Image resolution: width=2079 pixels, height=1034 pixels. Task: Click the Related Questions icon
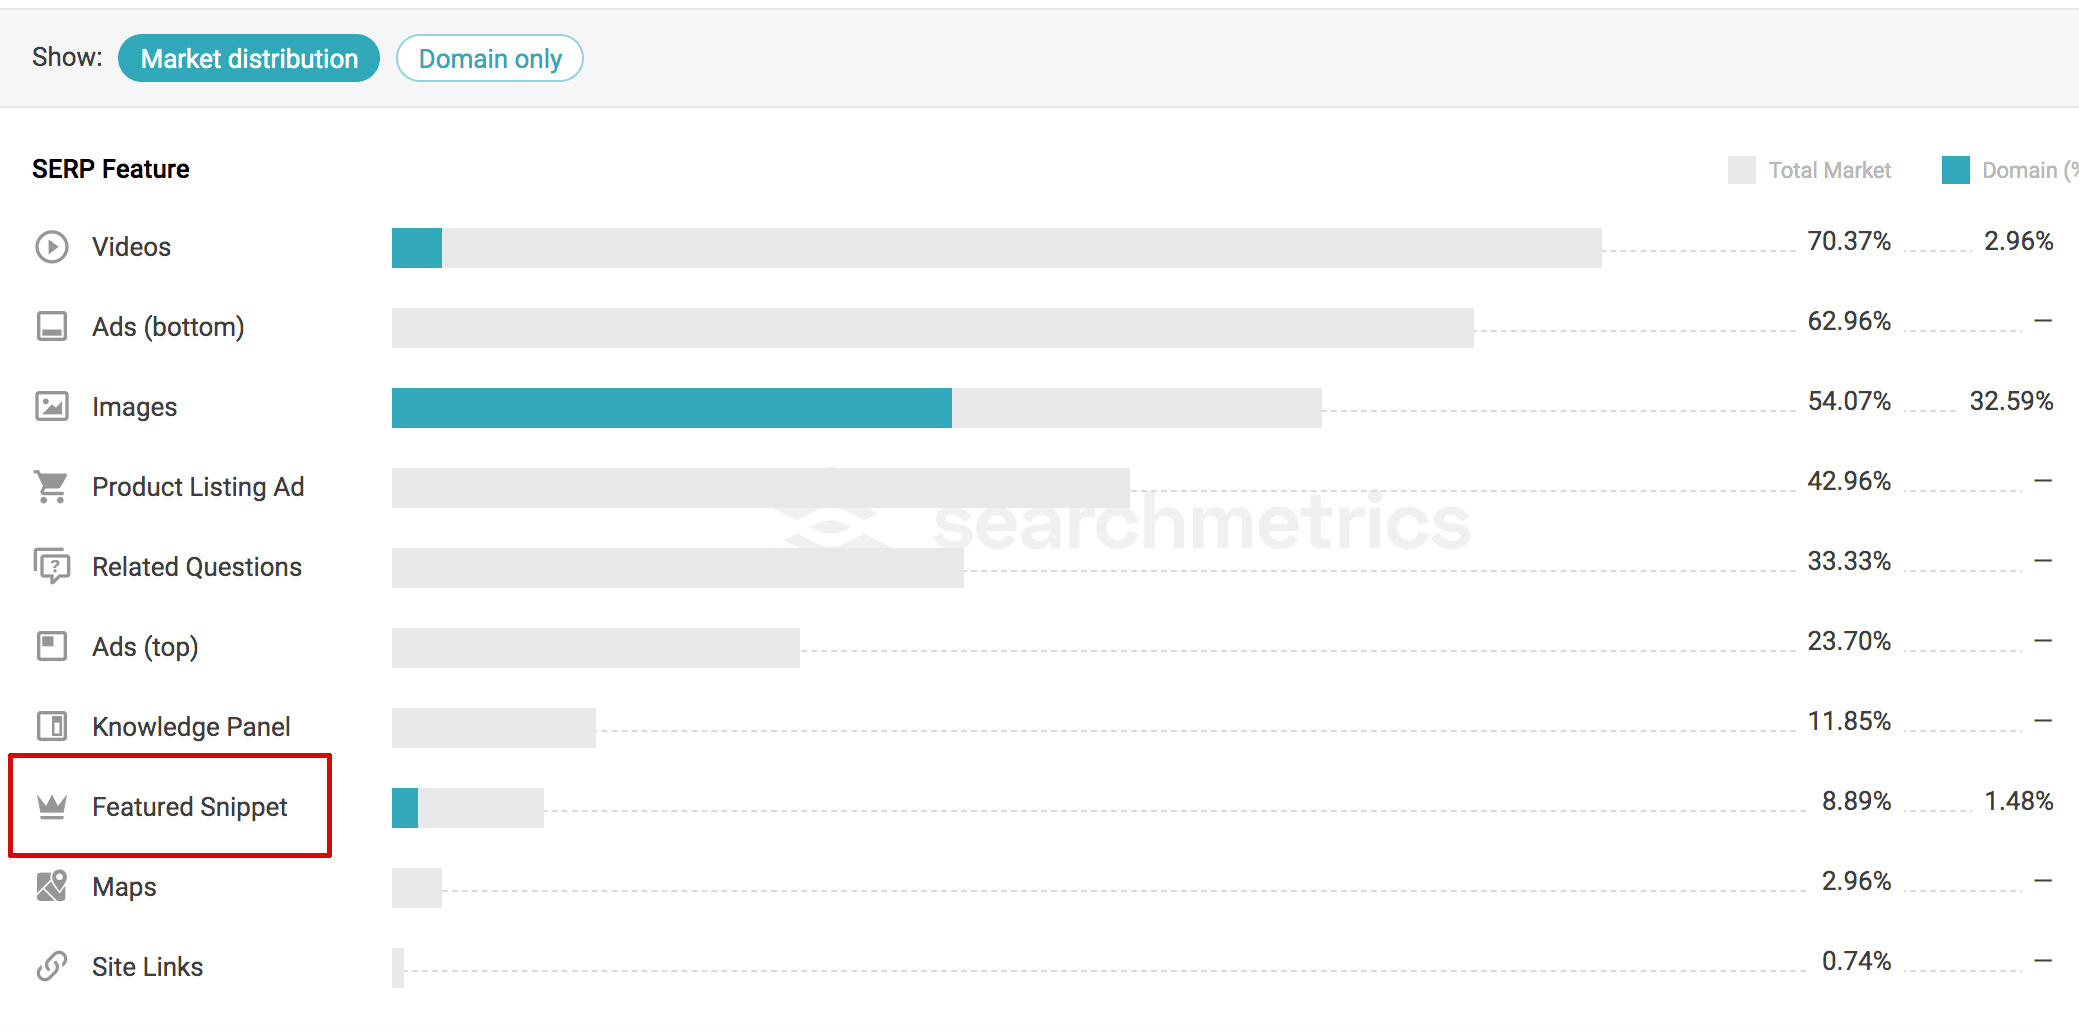click(52, 566)
